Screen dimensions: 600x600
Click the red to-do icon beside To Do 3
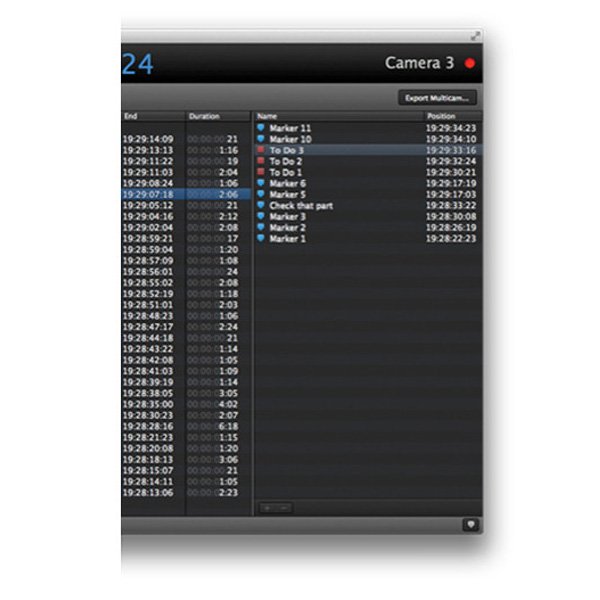click(x=262, y=150)
